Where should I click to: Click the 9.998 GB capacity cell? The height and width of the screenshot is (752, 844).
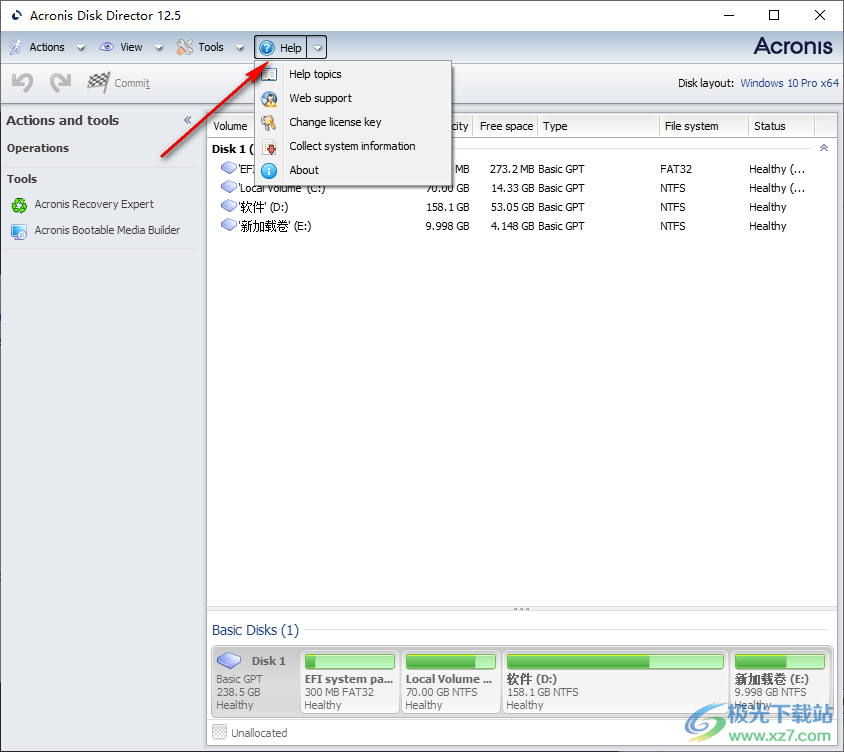click(447, 226)
